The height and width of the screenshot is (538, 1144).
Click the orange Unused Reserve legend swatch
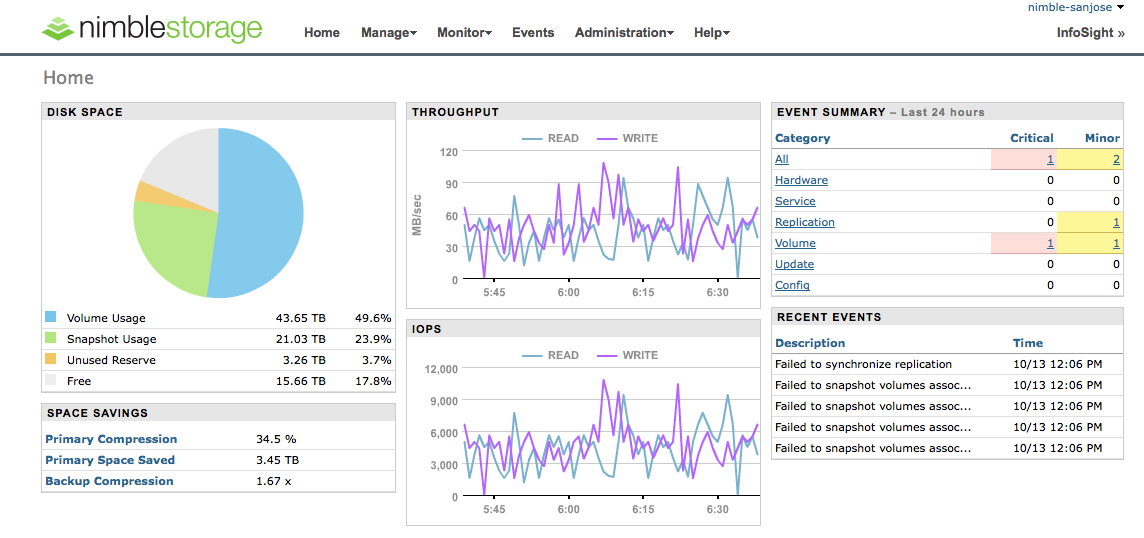[x=51, y=360]
